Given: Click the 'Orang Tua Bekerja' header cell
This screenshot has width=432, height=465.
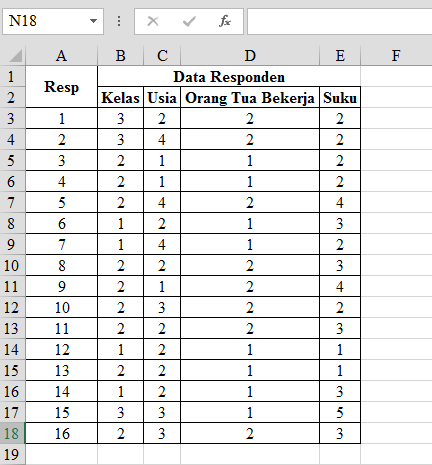Looking at the screenshot, I should point(250,97).
